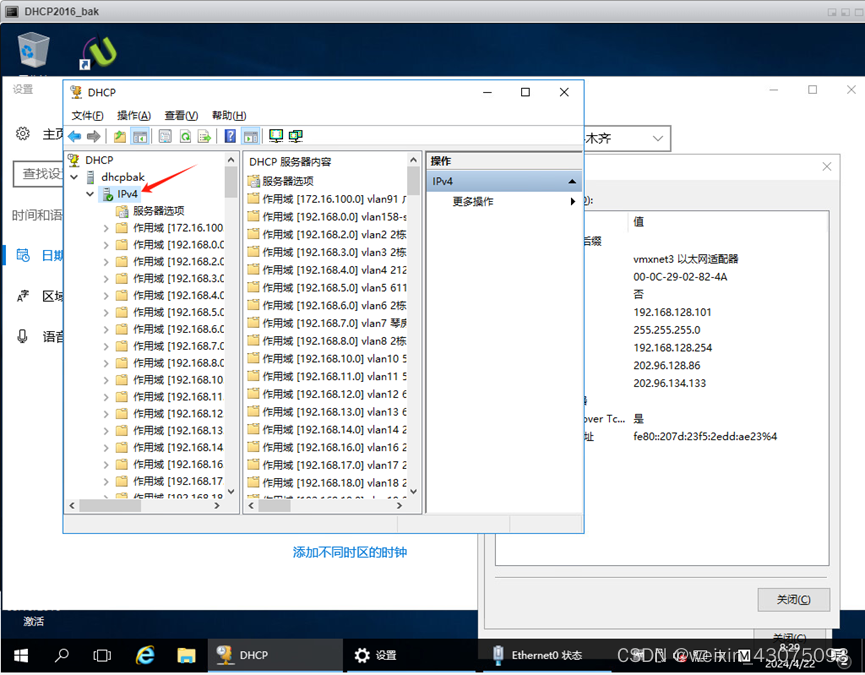
Task: Open the Recycle Bin desktop icon
Action: coord(33,50)
